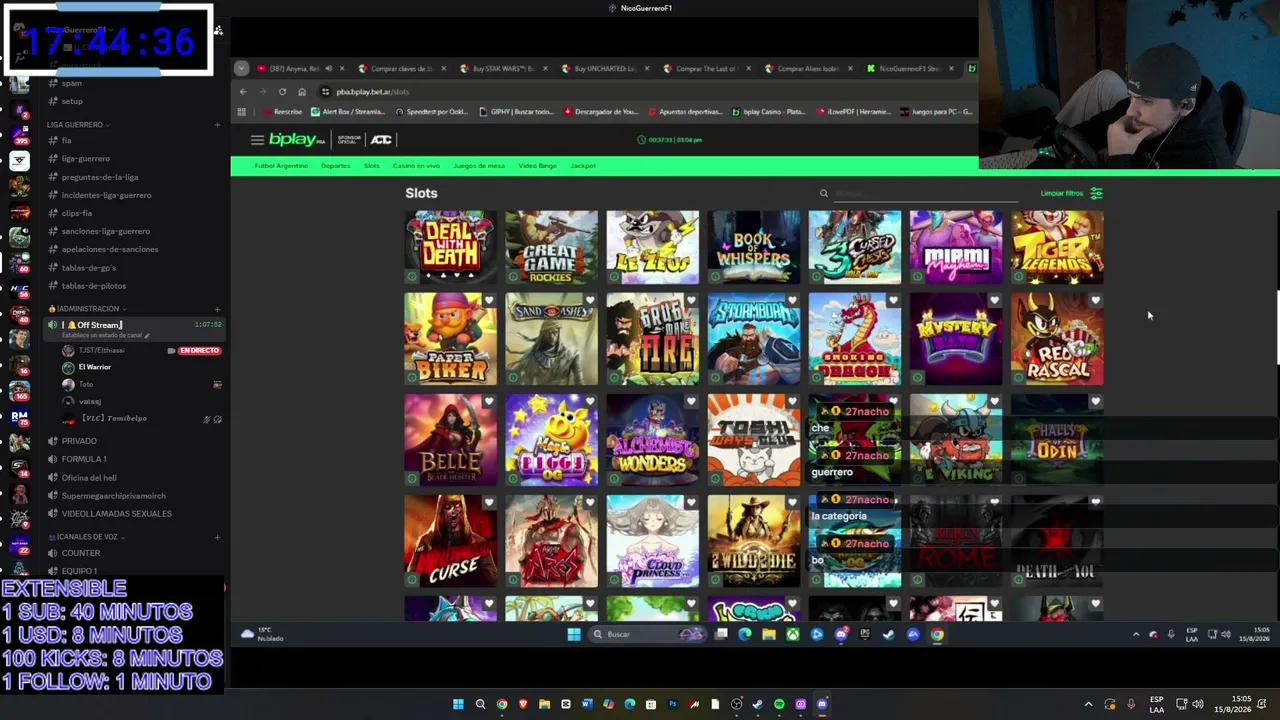The width and height of the screenshot is (1280, 720).
Task: Show hidden icons in bottom system tray
Action: [x=1089, y=704]
